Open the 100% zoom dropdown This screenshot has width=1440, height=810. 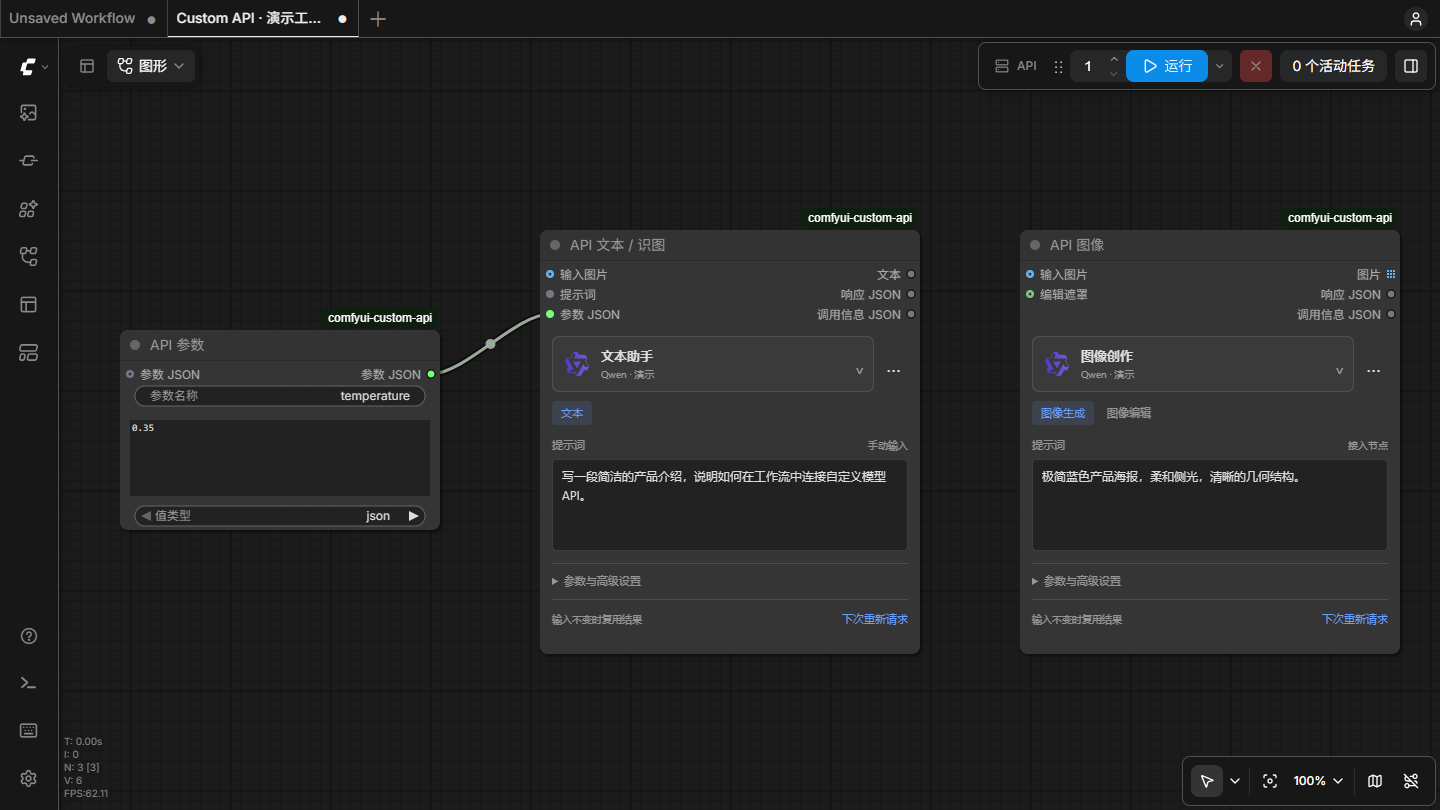(x=1318, y=781)
